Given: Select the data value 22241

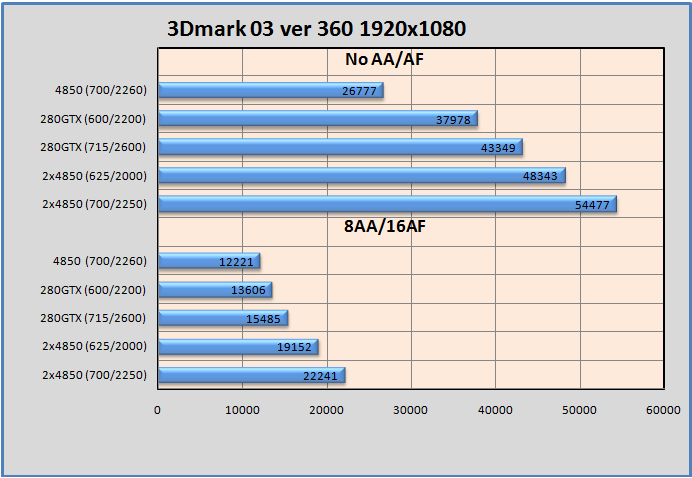Looking at the screenshot, I should tap(320, 376).
